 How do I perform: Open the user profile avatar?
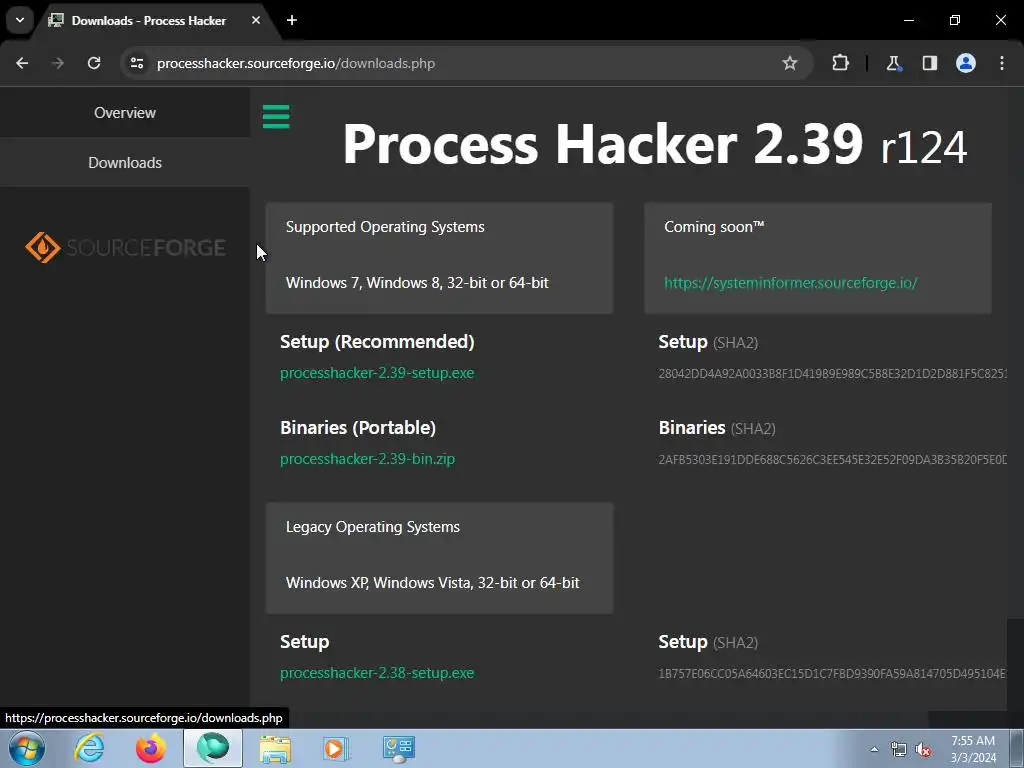tap(966, 63)
